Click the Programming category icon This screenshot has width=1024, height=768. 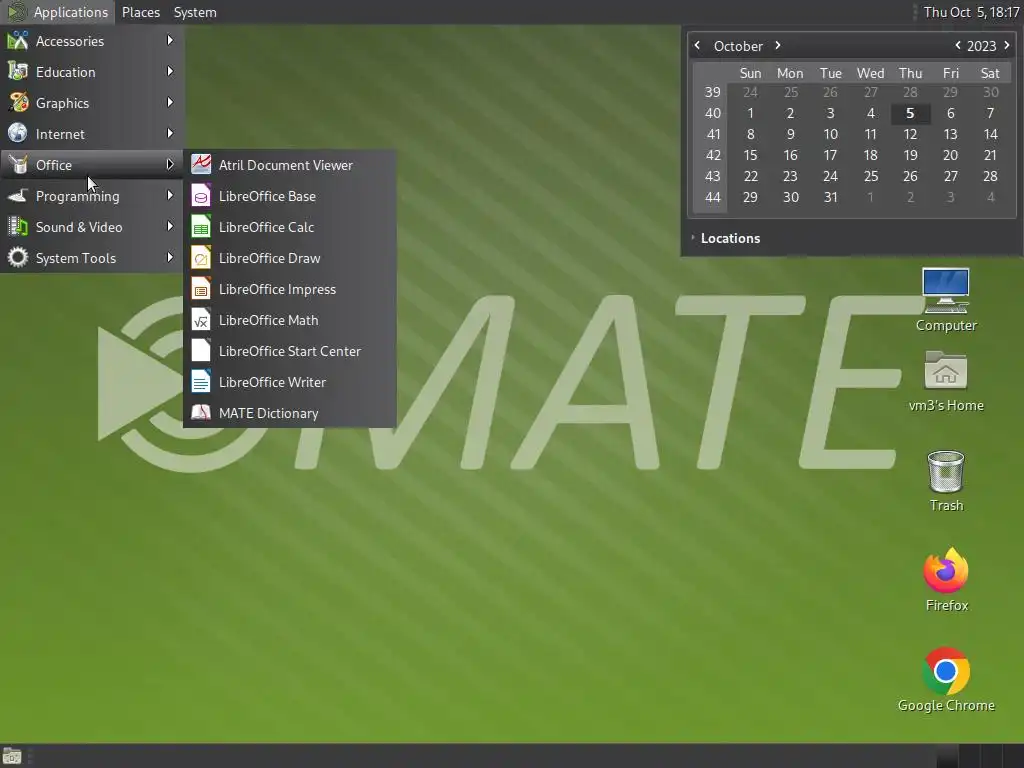coord(18,195)
